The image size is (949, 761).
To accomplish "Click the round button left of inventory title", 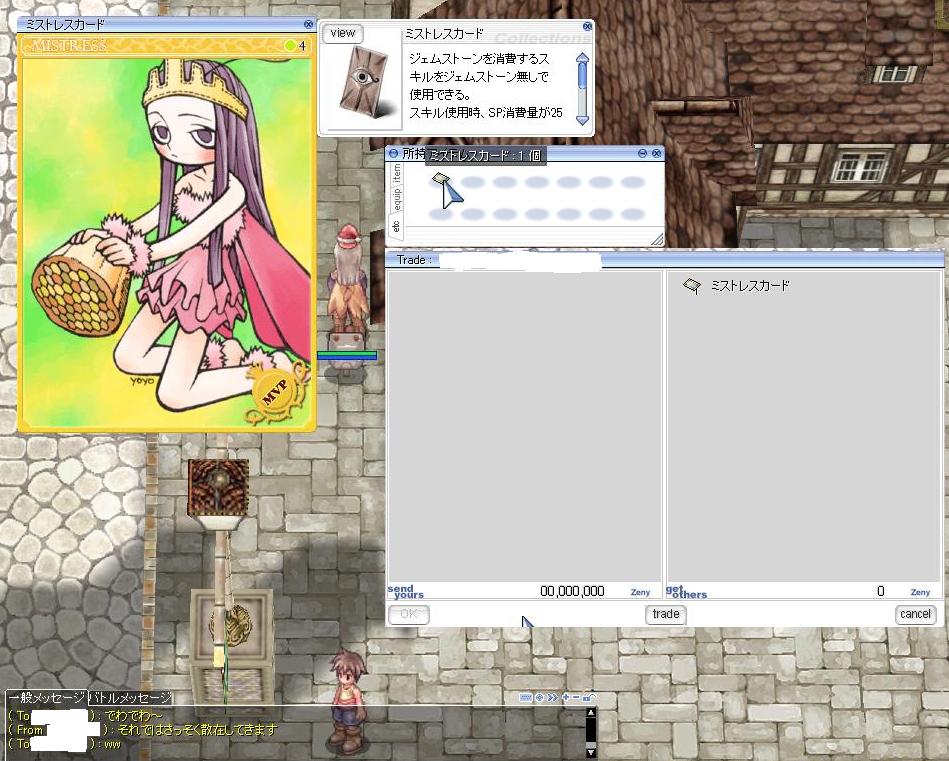I will click(393, 154).
